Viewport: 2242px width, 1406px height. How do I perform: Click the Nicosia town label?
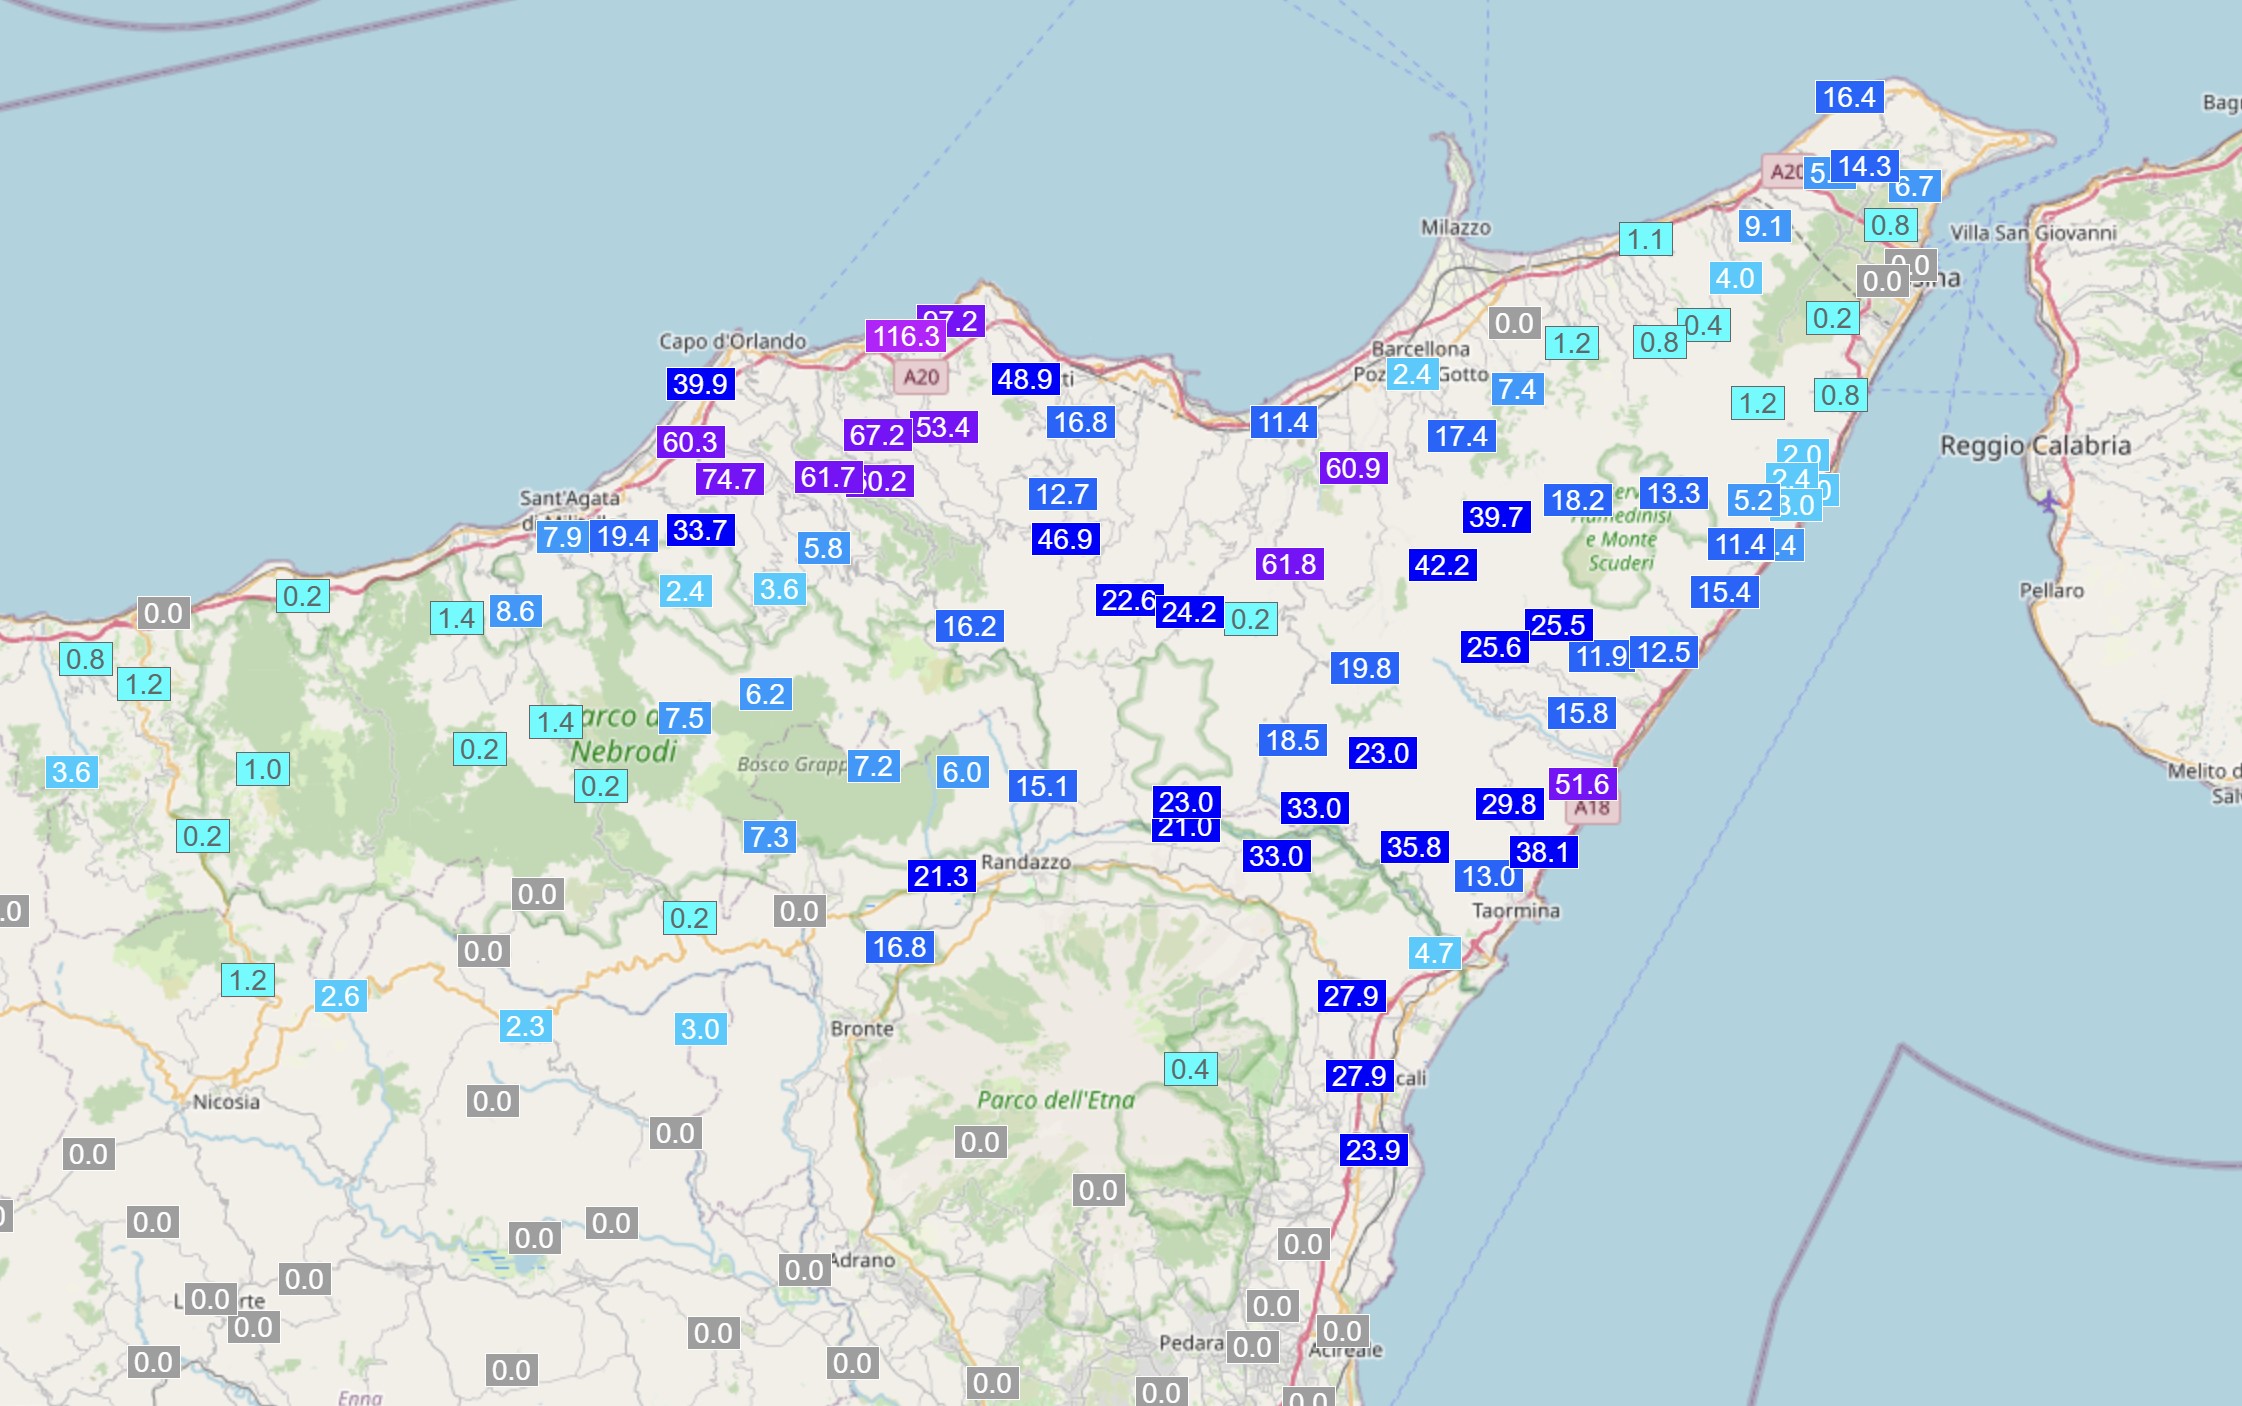click(x=226, y=1102)
